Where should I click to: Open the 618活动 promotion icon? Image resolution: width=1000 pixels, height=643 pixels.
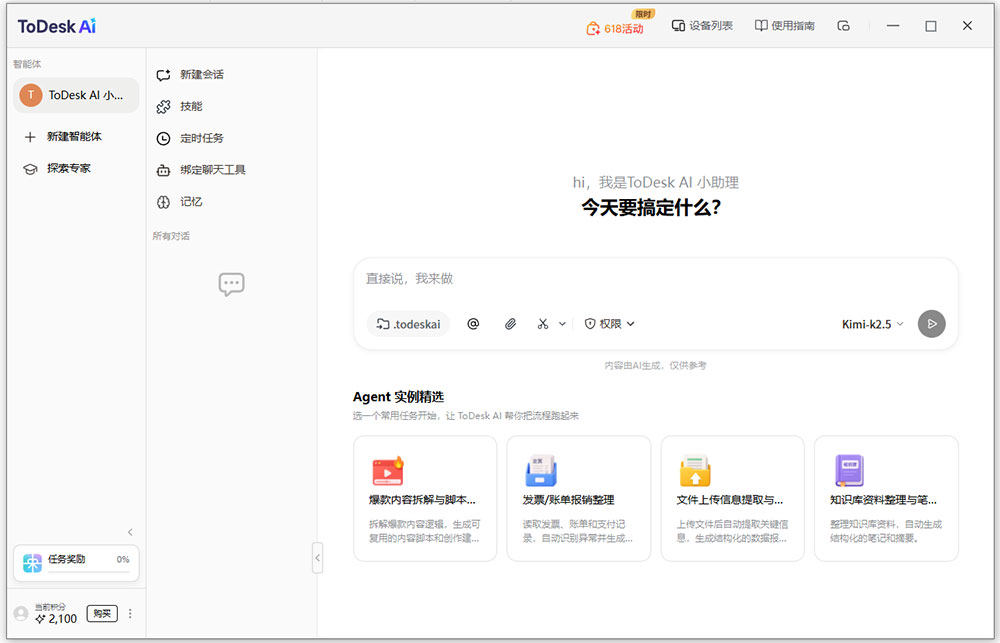pos(593,28)
